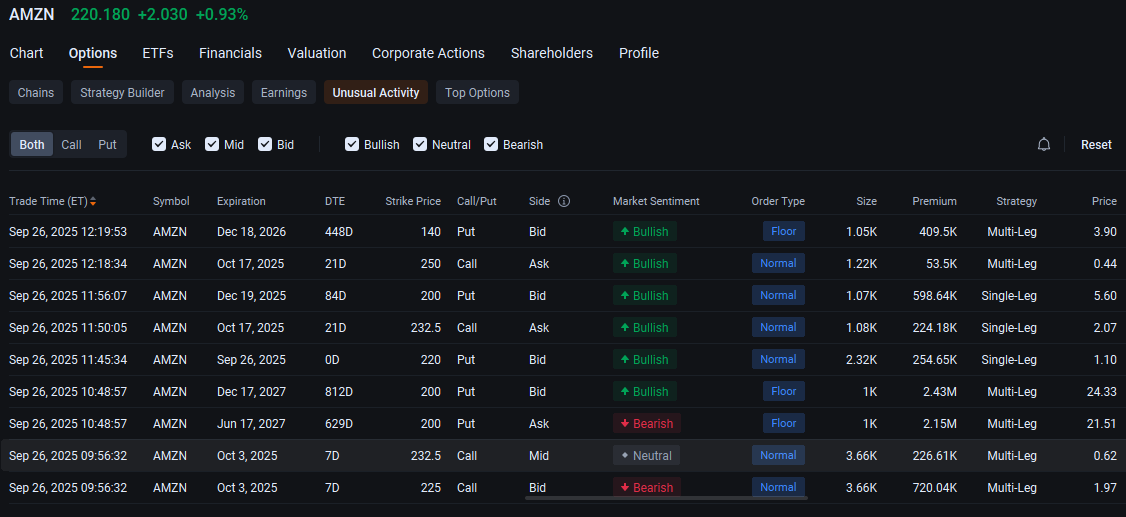Click the Trade Time sort arrow icon

click(93, 202)
